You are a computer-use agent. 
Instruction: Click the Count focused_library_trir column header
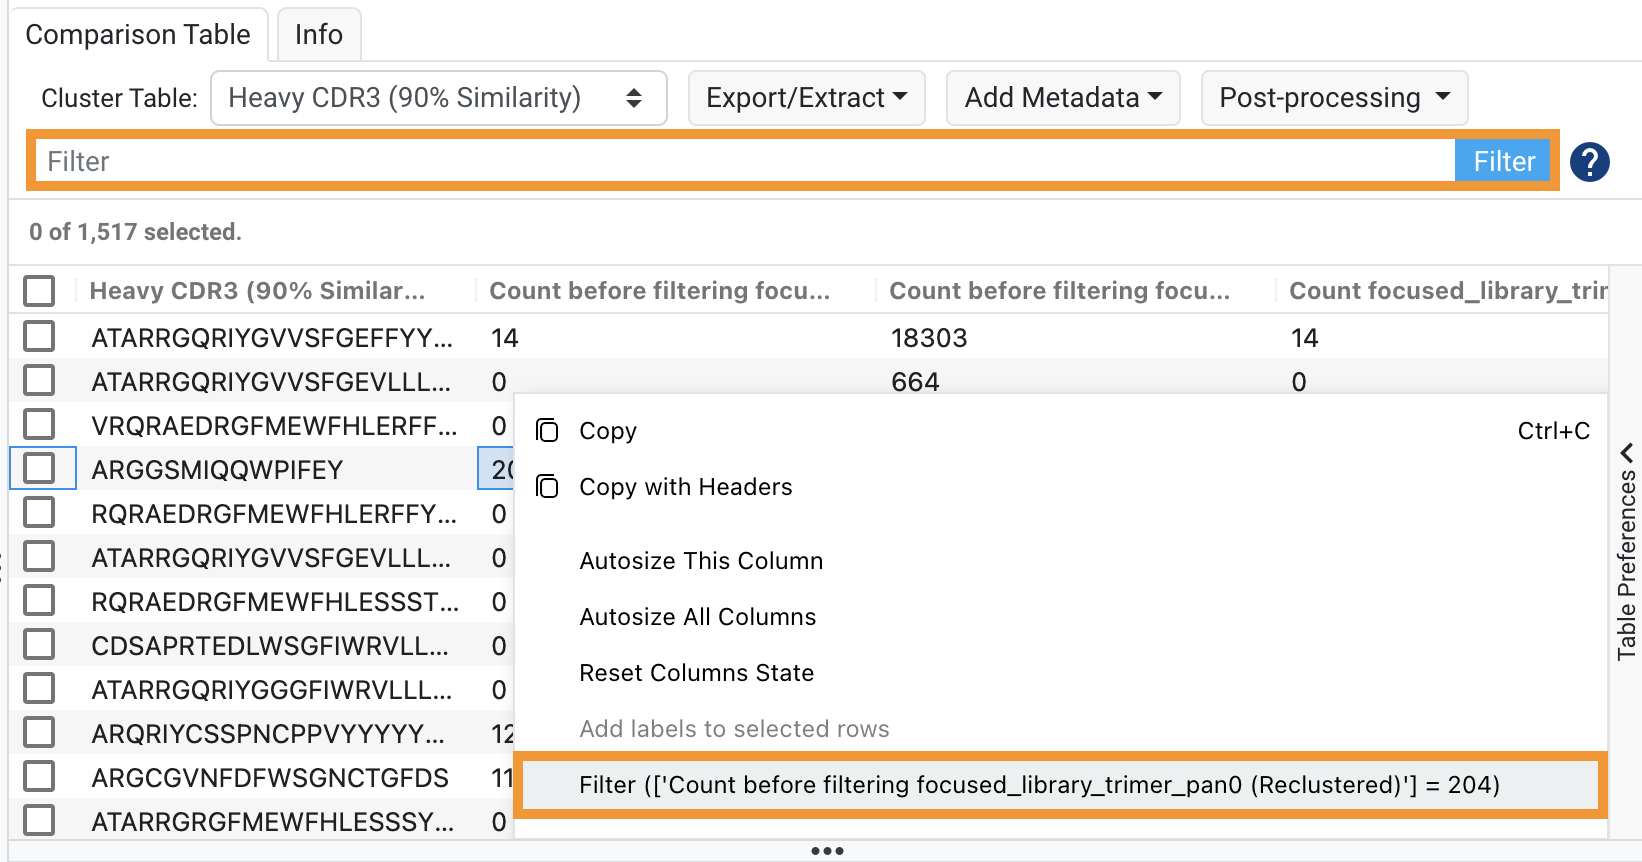pos(1448,291)
